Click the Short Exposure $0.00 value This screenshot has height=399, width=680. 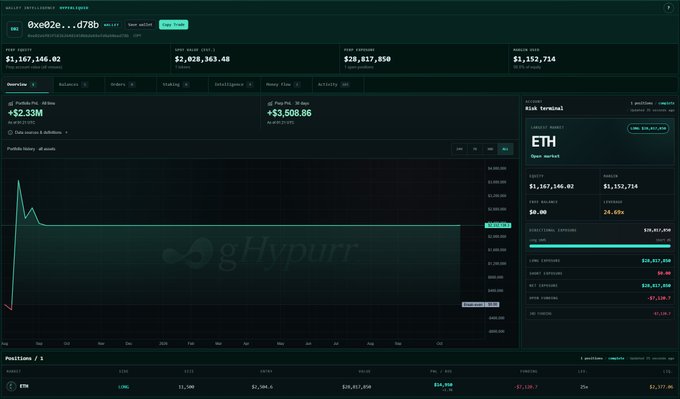click(664, 273)
